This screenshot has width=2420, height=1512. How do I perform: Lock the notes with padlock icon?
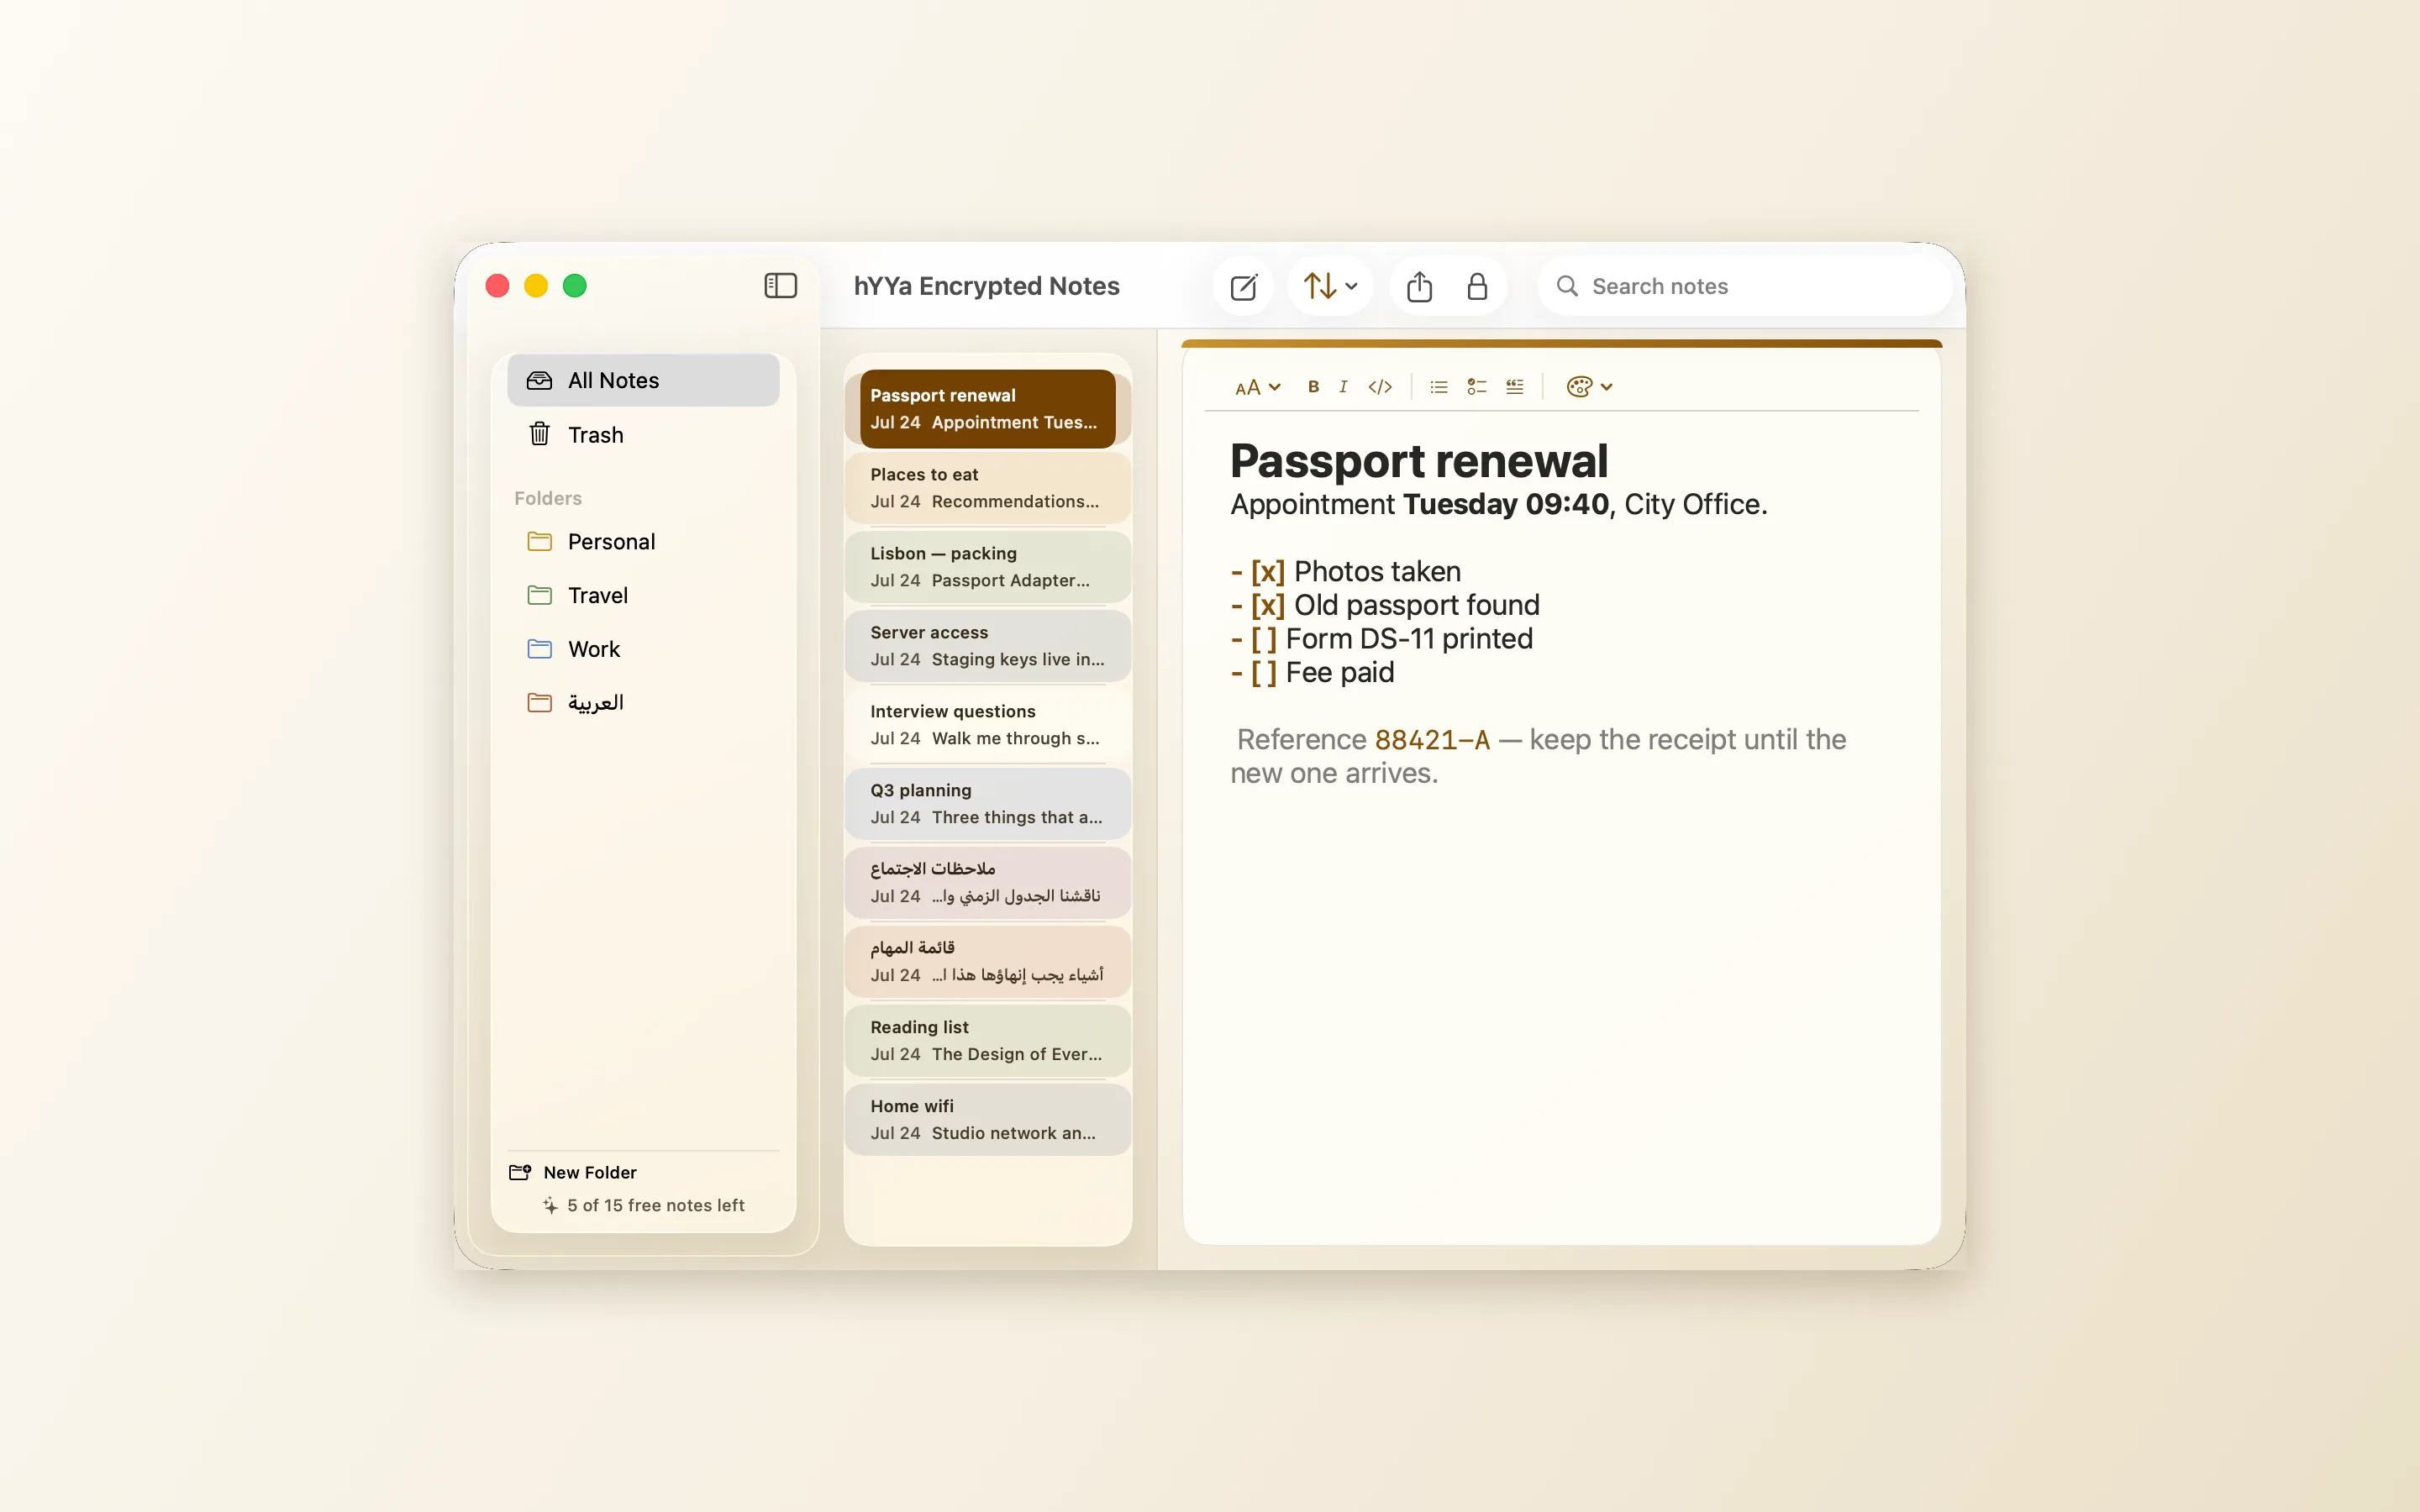(1477, 287)
